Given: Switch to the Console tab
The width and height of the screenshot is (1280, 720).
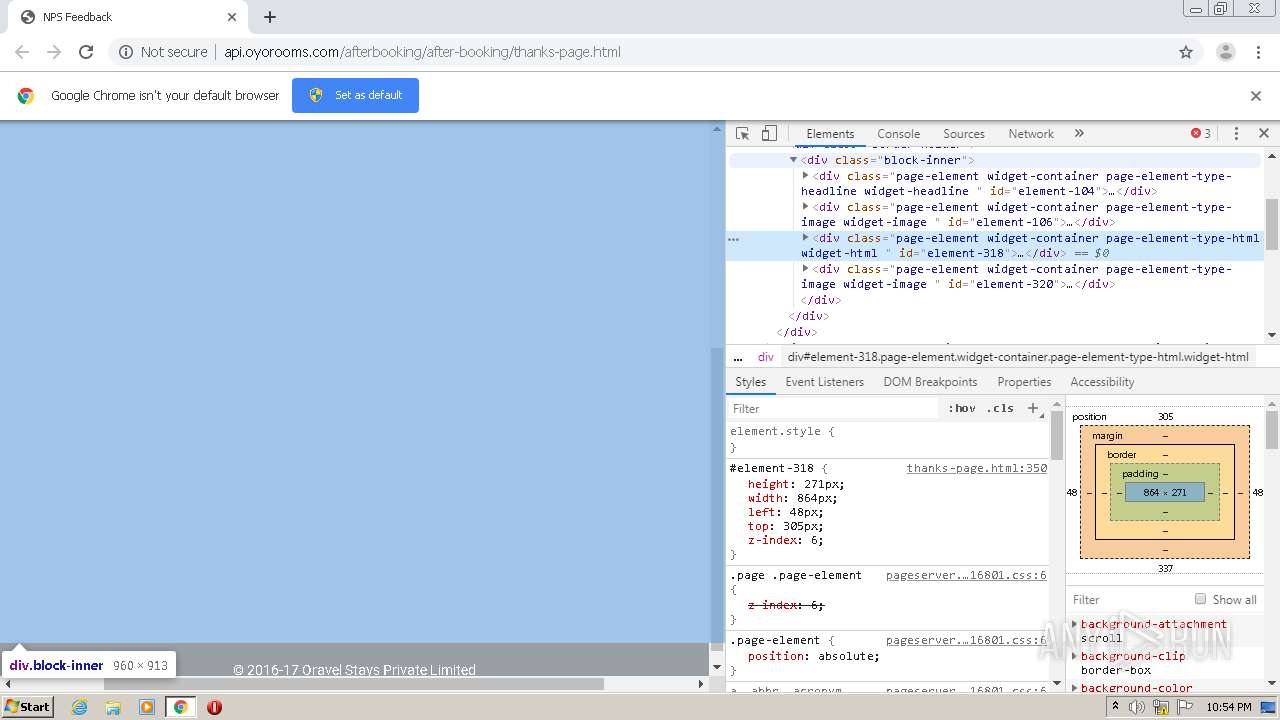Looking at the screenshot, I should [898, 134].
